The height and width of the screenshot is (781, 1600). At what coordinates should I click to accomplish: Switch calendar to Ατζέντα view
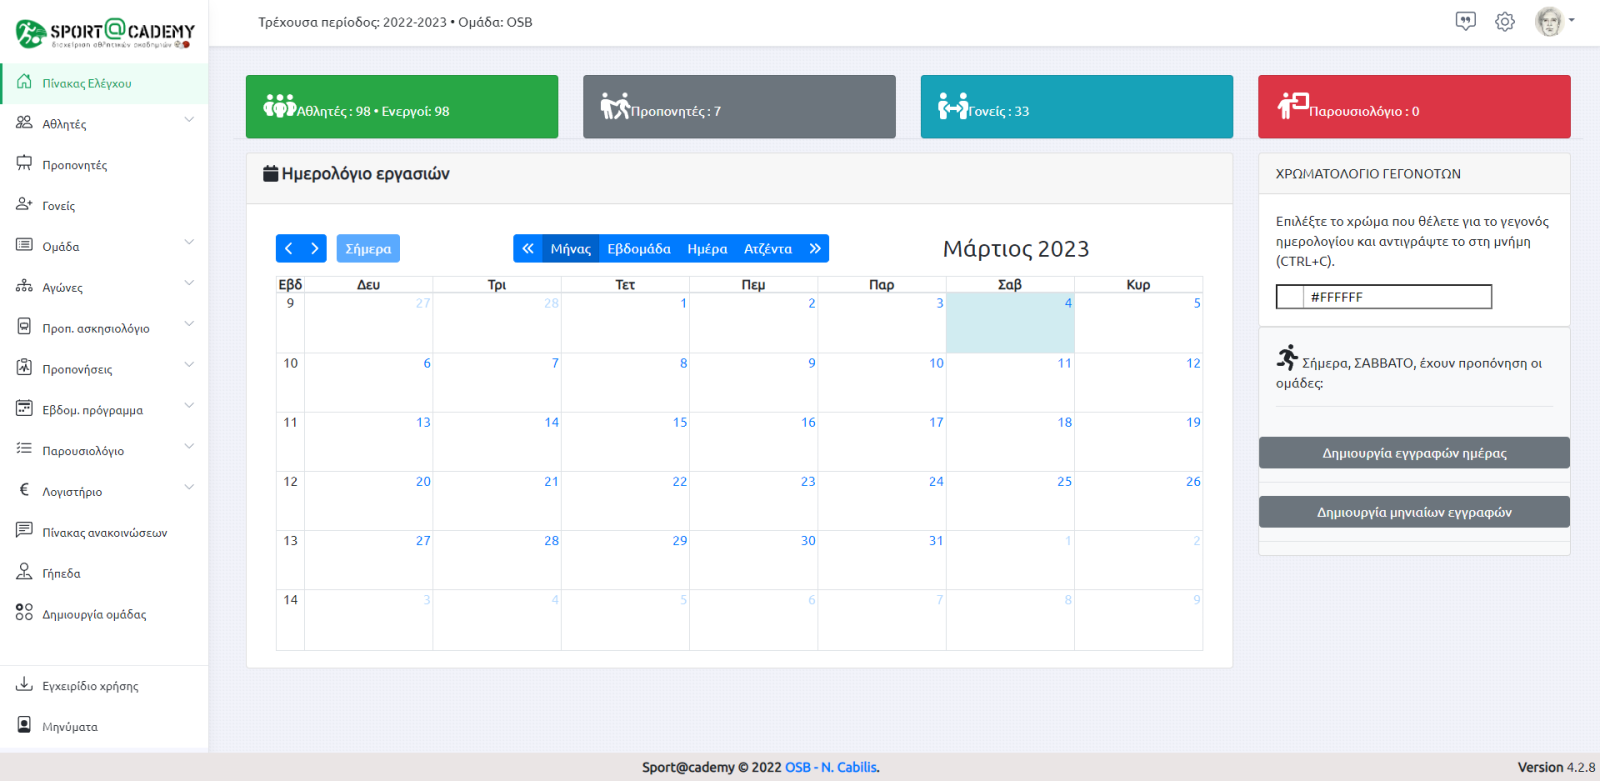(767, 249)
